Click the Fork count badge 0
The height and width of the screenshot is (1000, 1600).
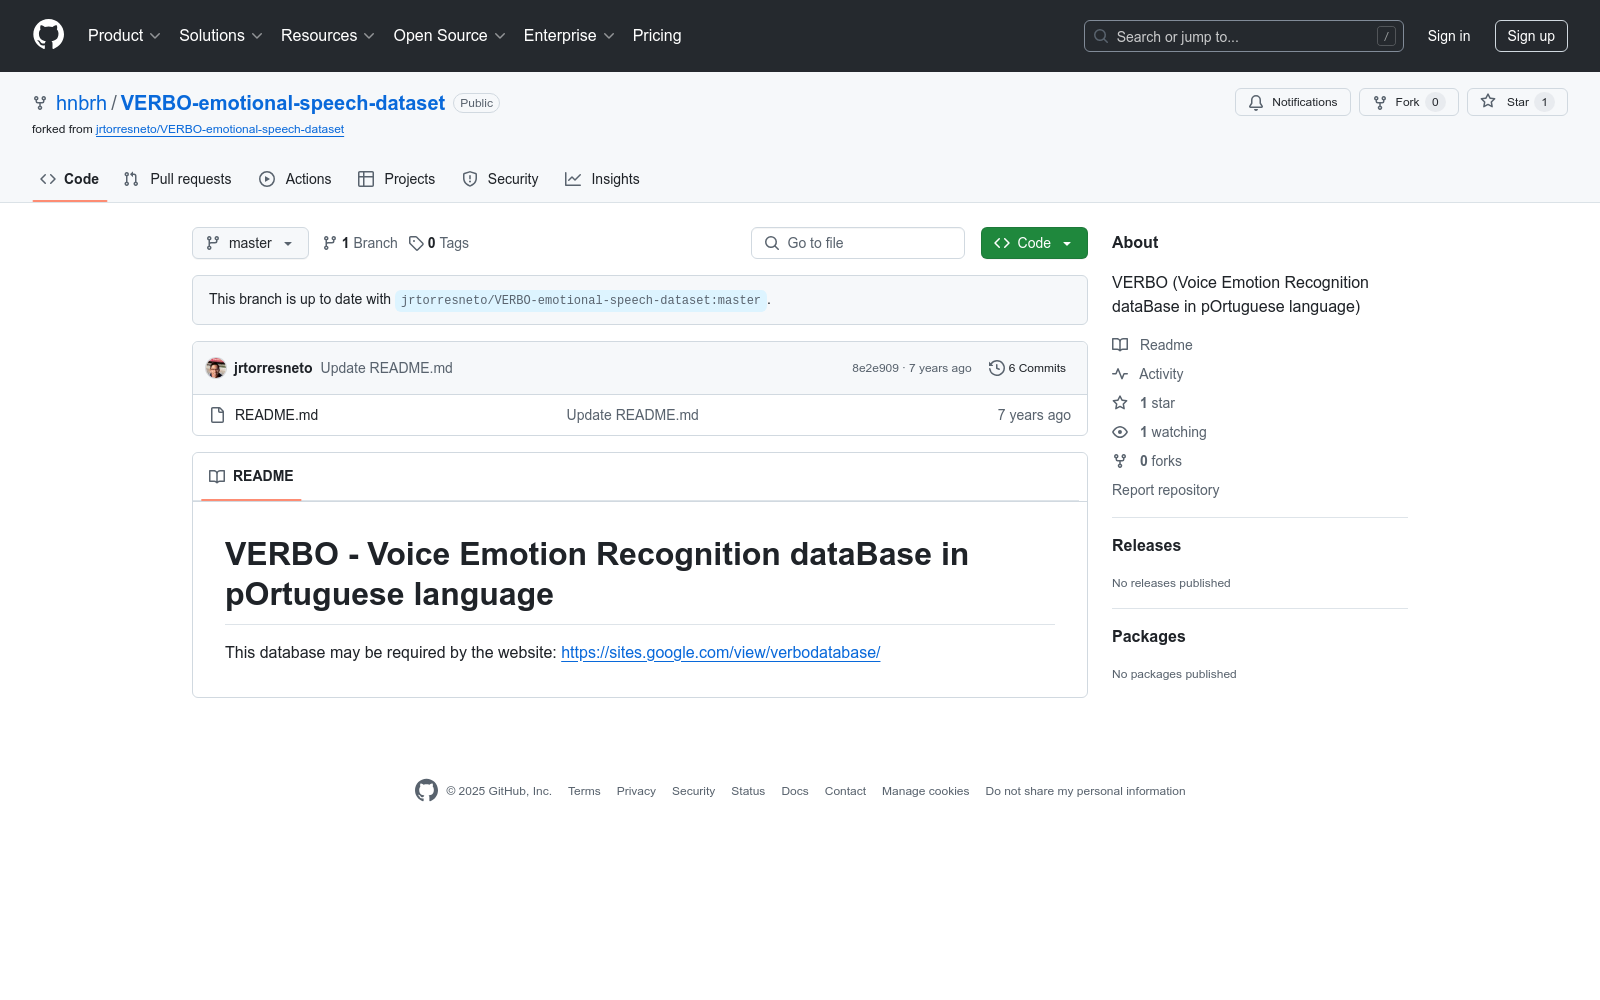click(1435, 102)
